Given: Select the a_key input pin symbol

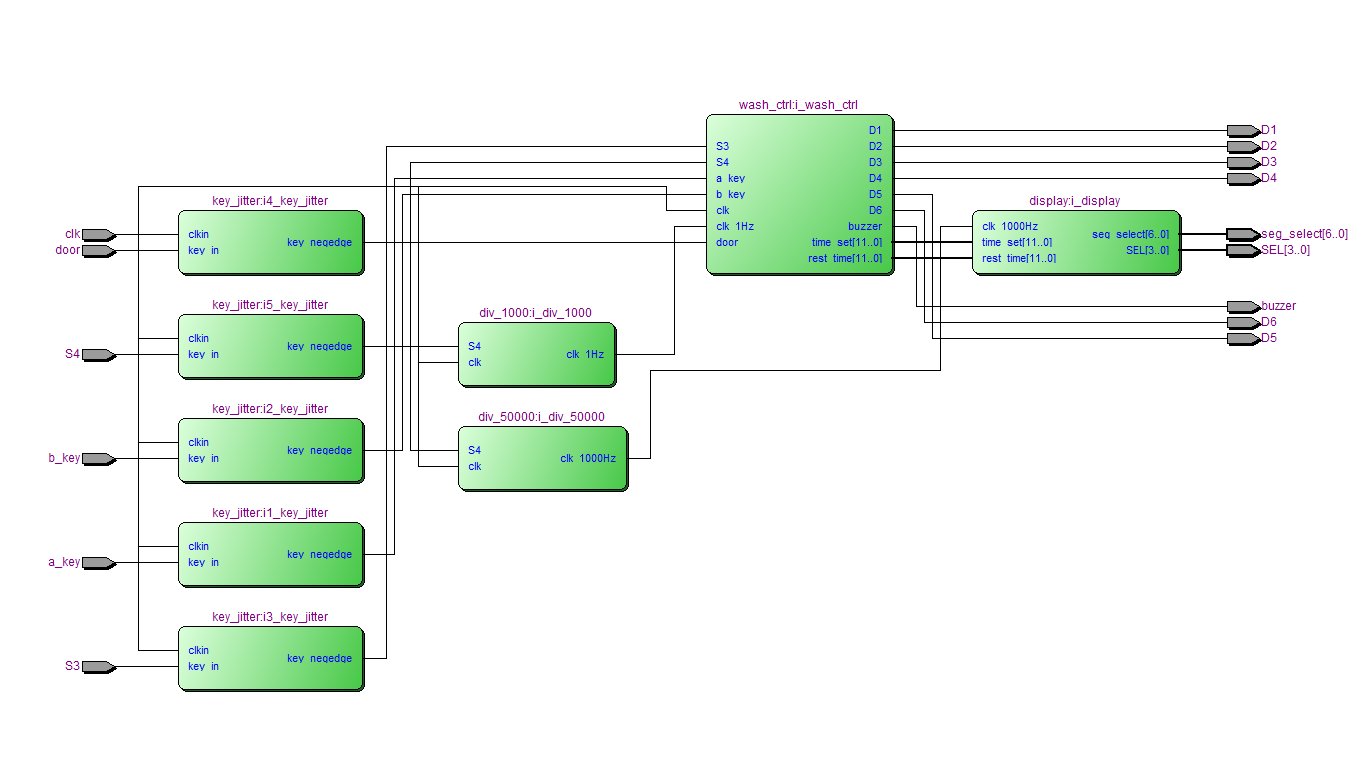Looking at the screenshot, I should pyautogui.click(x=99, y=563).
